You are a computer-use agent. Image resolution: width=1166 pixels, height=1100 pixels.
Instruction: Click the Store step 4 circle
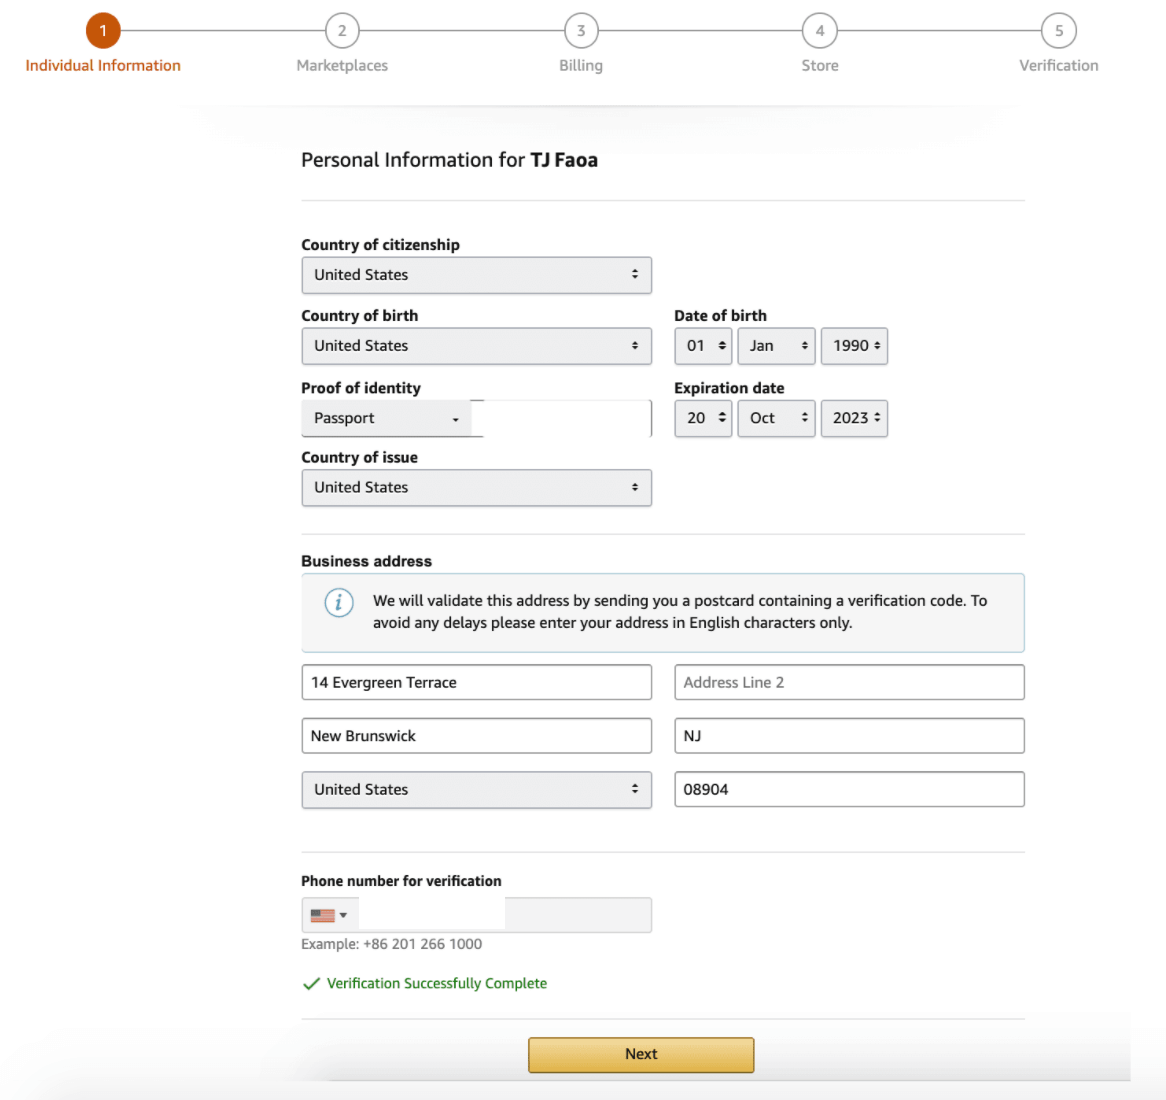click(820, 30)
